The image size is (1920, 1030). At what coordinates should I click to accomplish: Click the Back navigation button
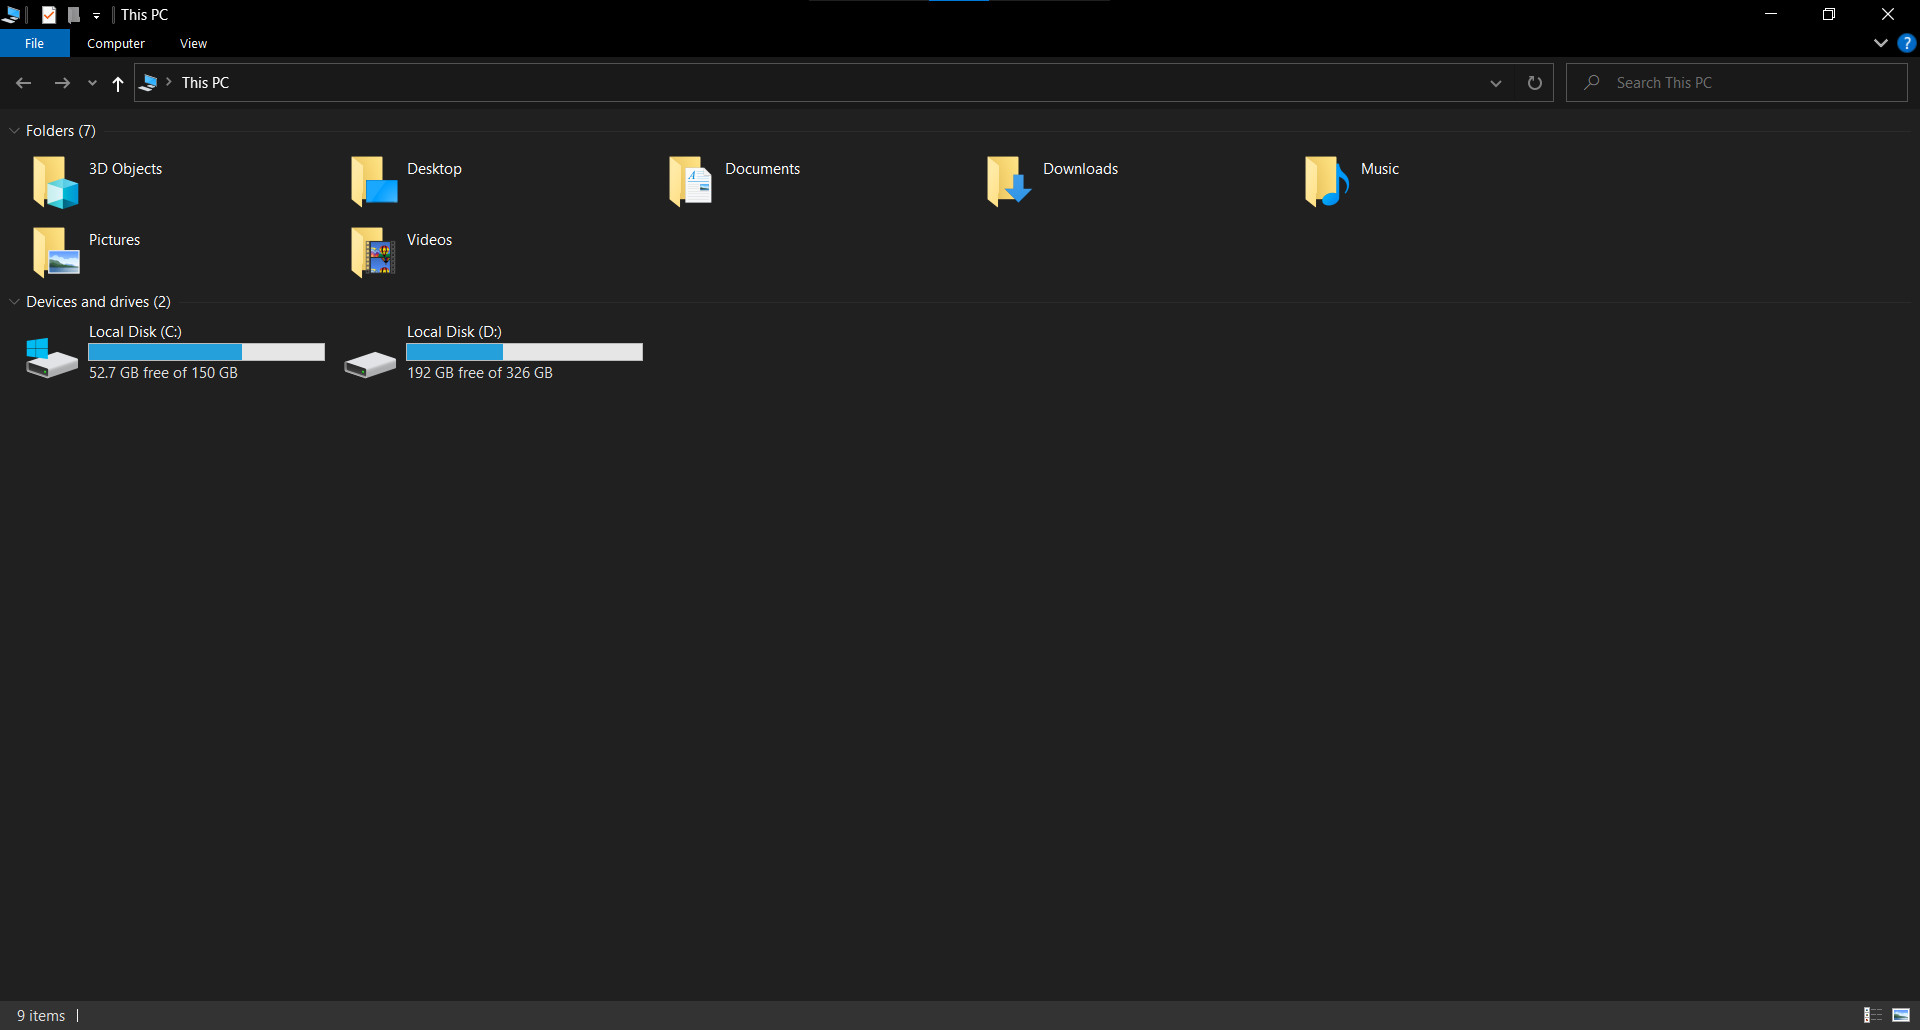[x=23, y=83]
